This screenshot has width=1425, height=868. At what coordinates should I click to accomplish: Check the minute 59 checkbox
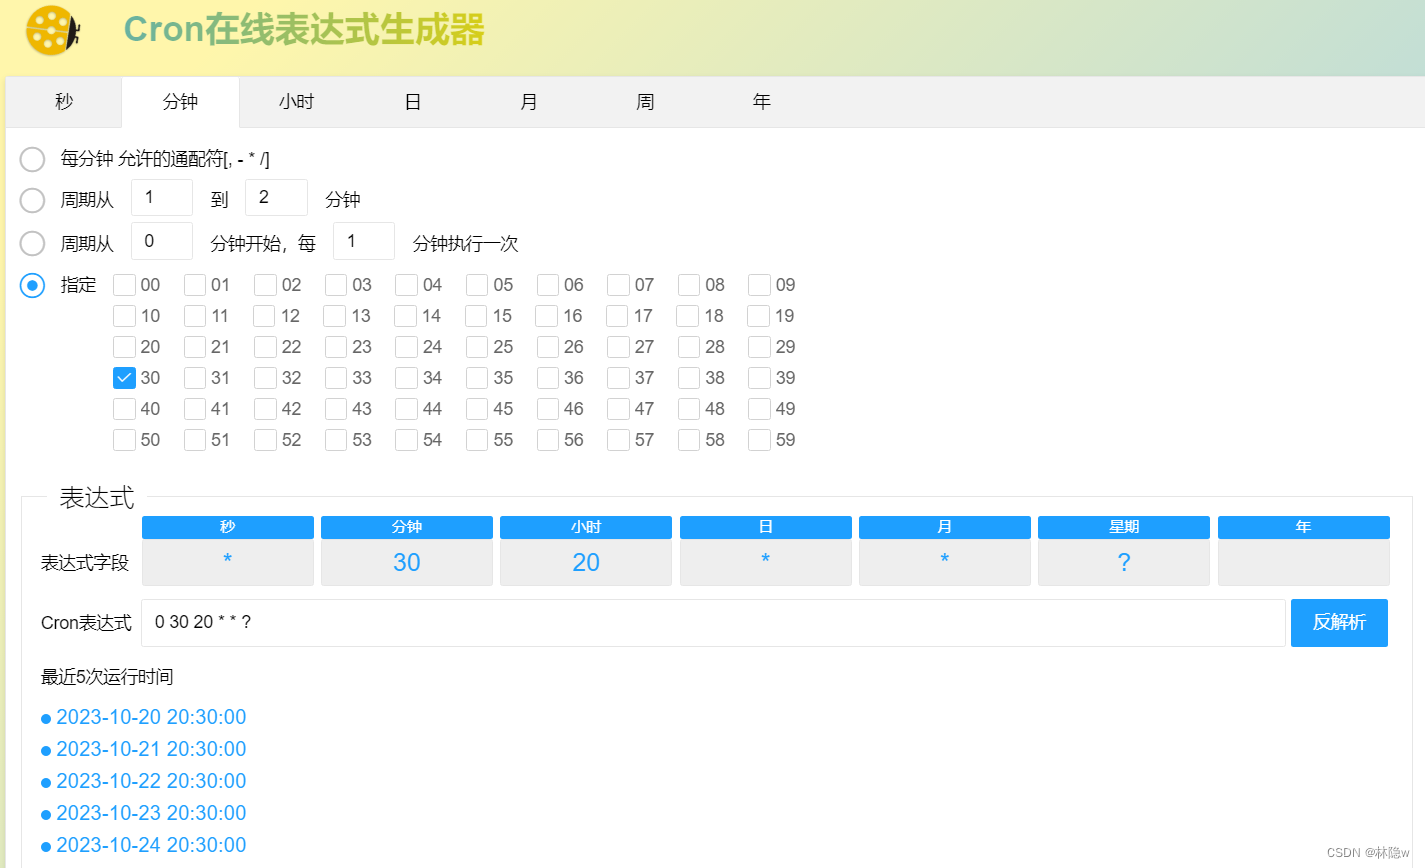[758, 439]
